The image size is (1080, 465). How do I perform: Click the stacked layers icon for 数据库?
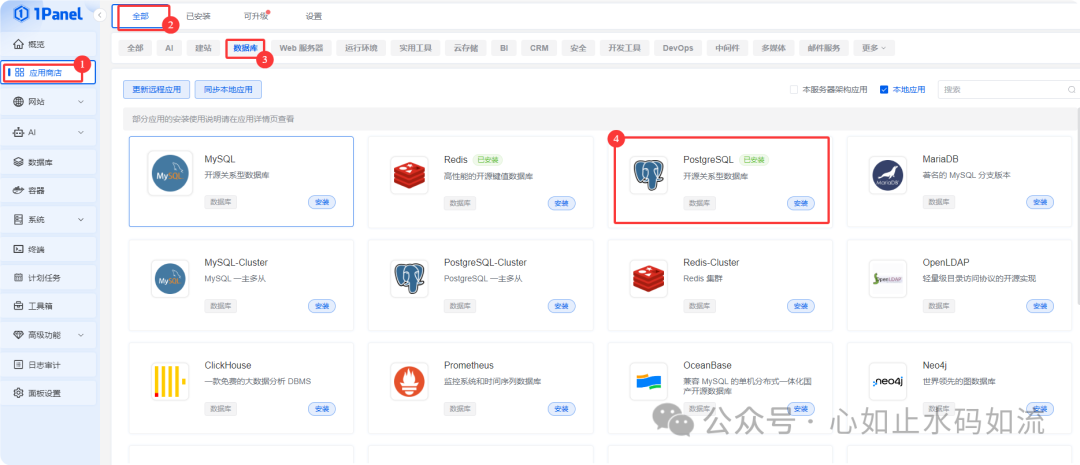[19, 163]
